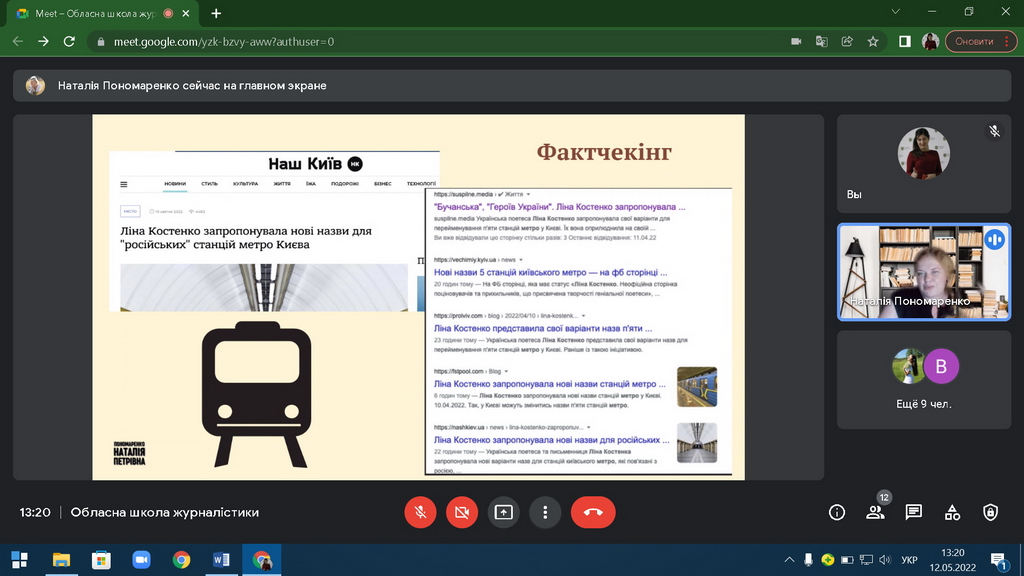Select your own 'Вы' video tile

tap(924, 164)
